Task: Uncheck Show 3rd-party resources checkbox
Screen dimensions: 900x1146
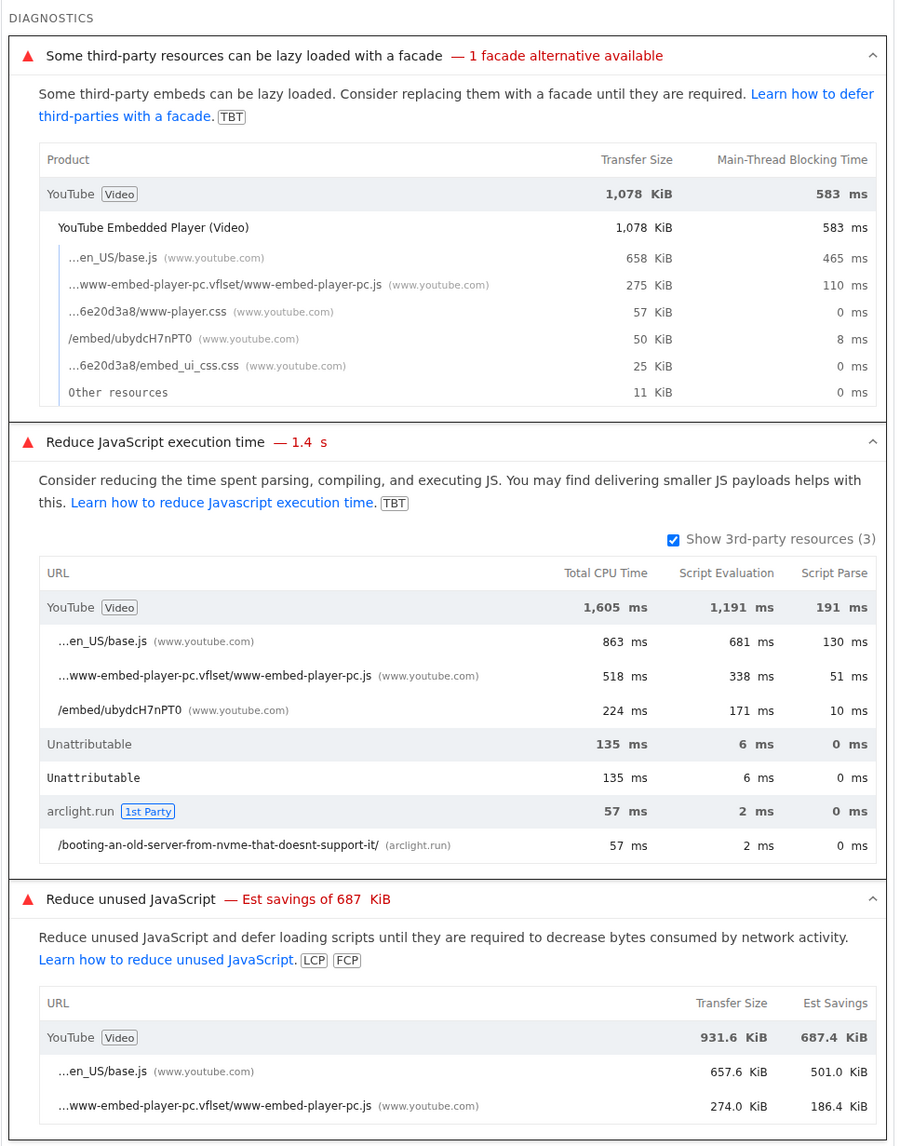Action: click(x=673, y=540)
